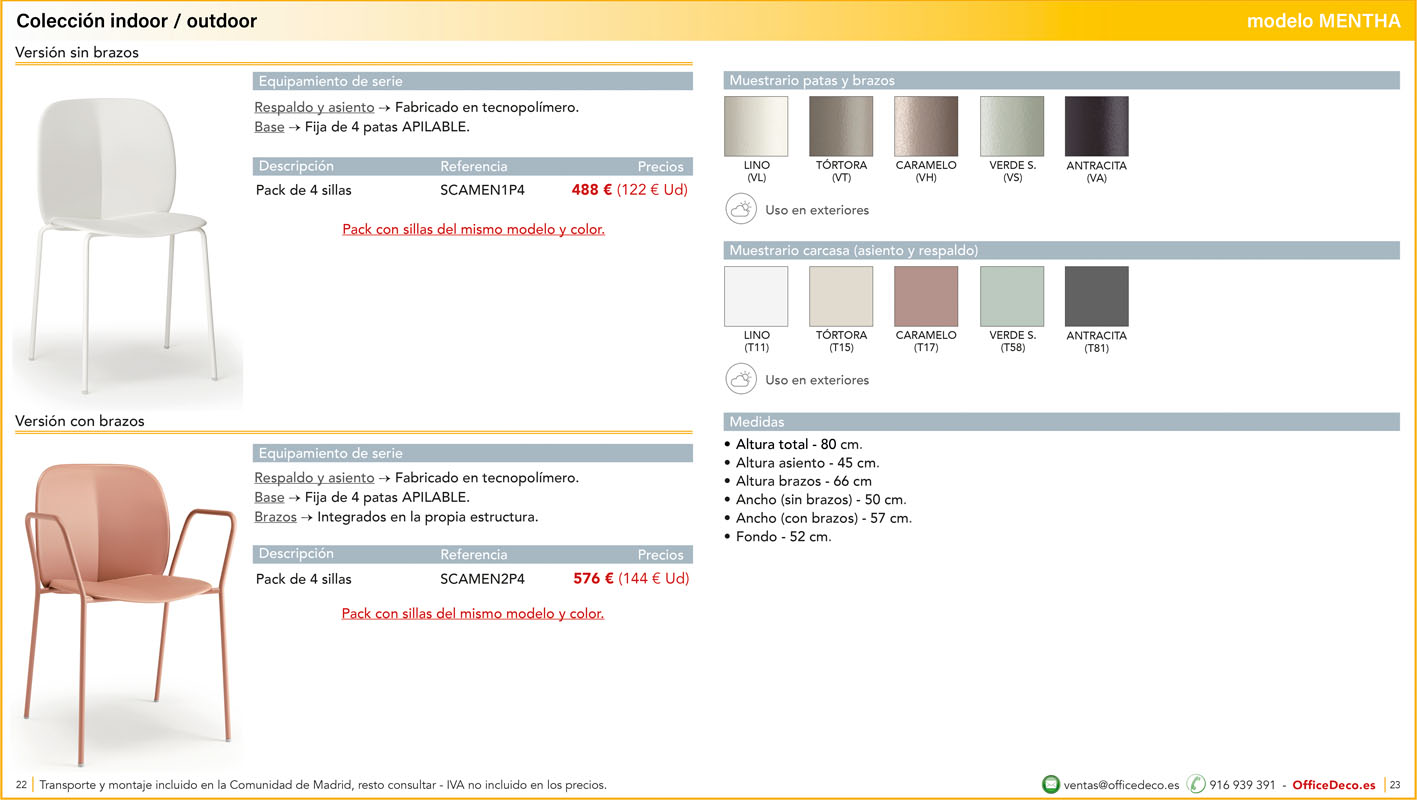Pick the Verde S. (VS) leg swatch
This screenshot has height=800, width=1417.
(x=1012, y=127)
